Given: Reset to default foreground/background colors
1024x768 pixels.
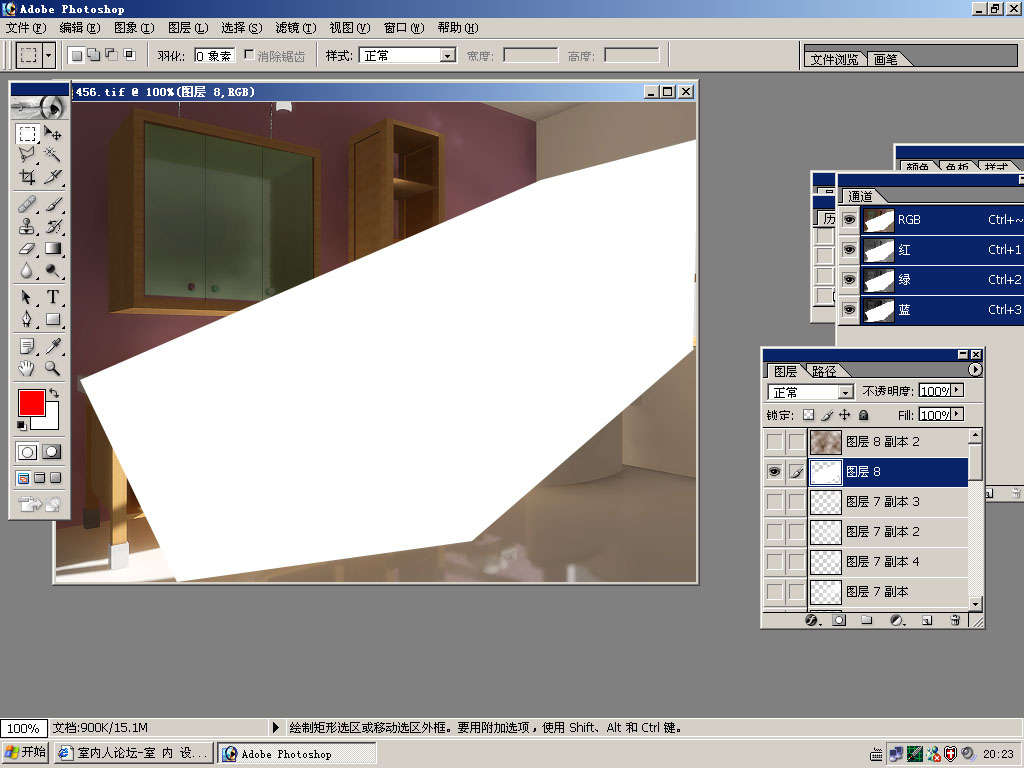Looking at the screenshot, I should click(x=22, y=426).
